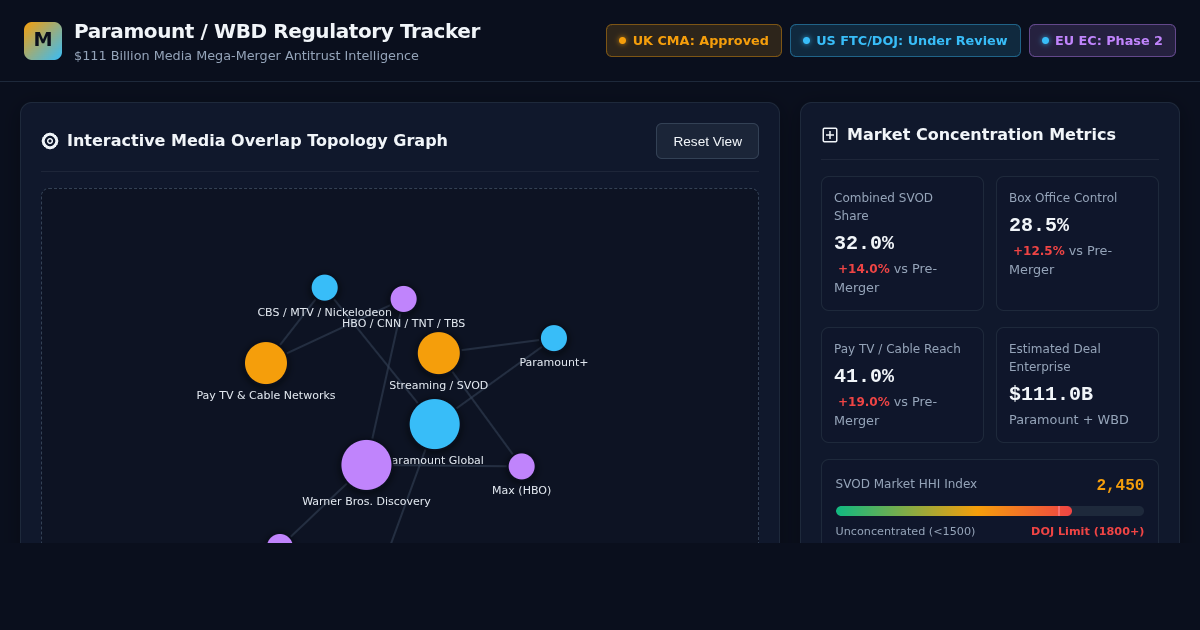
Task: Select the Warner Bros. Discovery node
Action: click(366, 465)
